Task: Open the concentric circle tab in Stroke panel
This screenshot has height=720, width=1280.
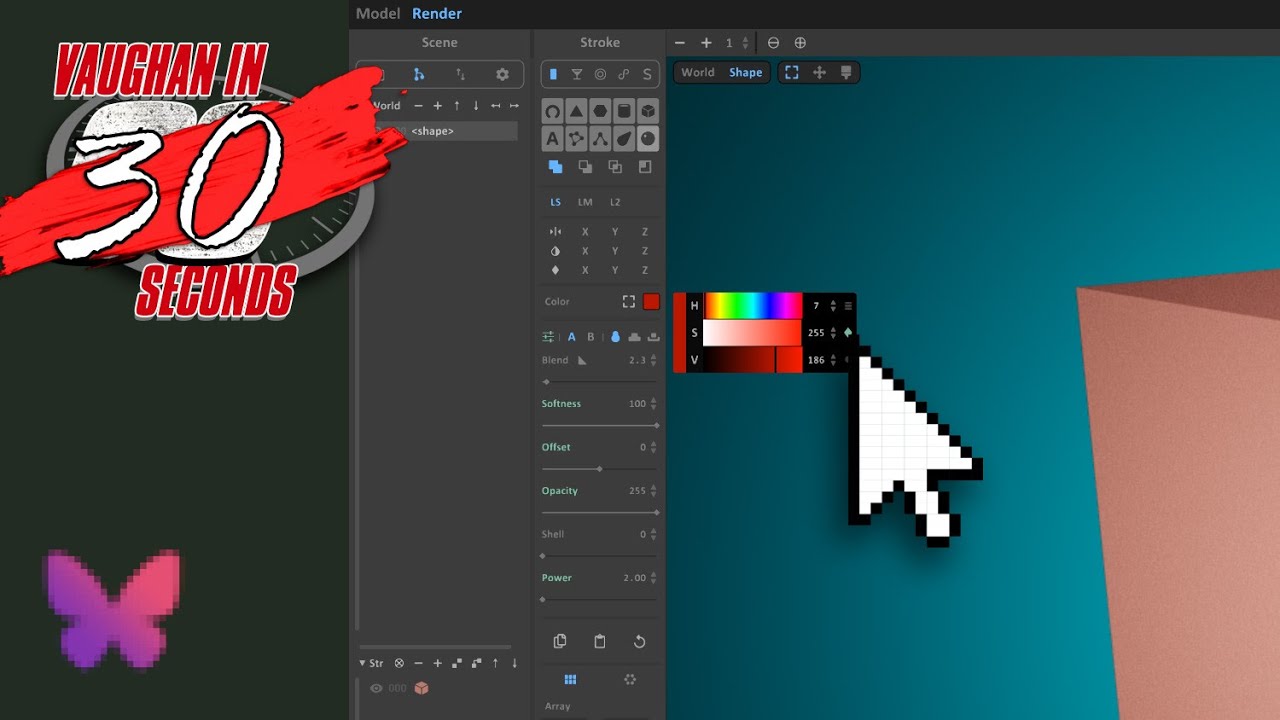Action: point(600,74)
